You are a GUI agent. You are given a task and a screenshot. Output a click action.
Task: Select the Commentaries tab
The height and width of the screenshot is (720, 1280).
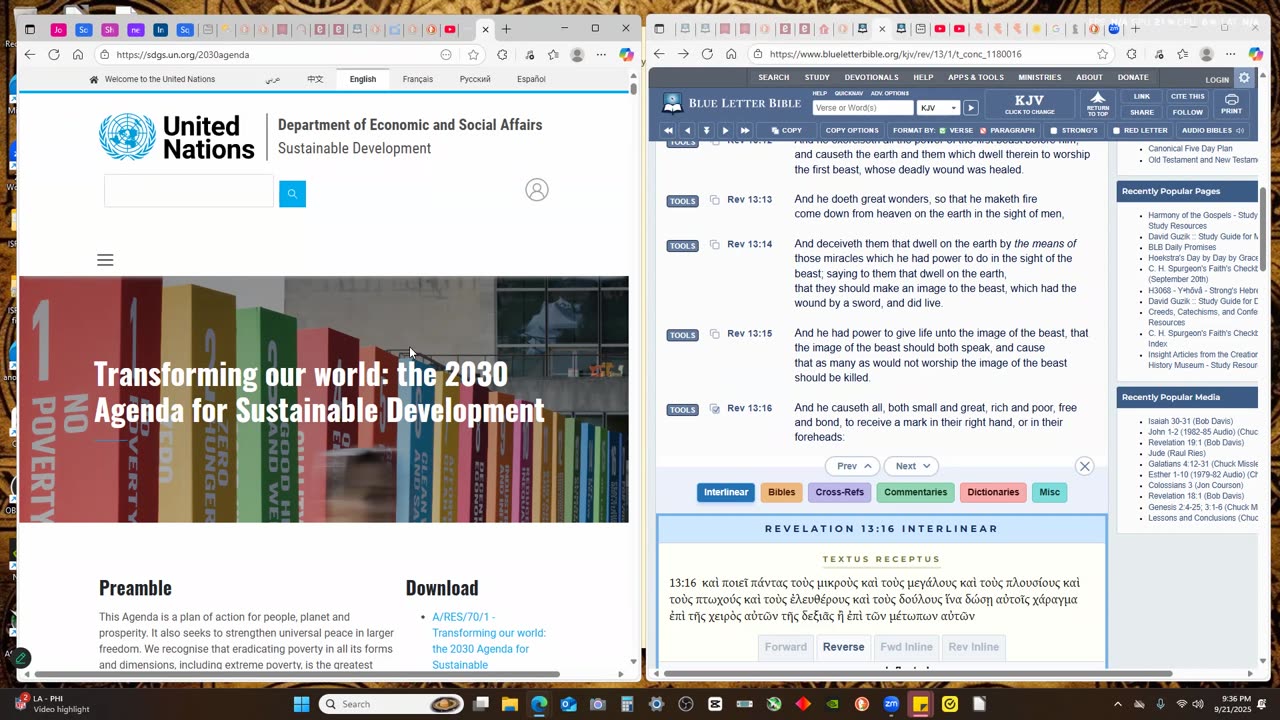click(x=915, y=492)
